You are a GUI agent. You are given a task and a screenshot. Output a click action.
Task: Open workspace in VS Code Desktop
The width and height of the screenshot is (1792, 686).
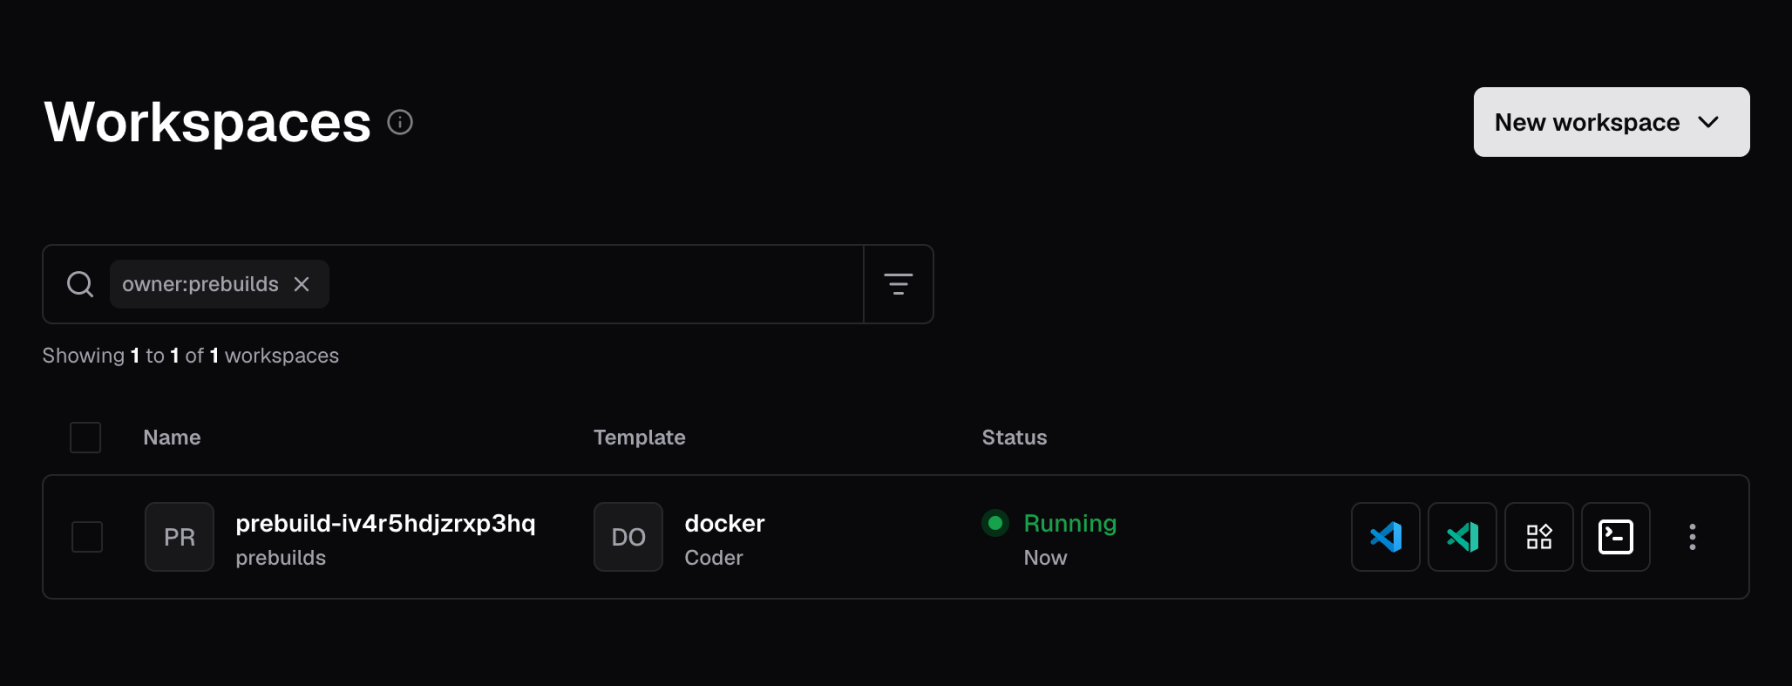(x=1385, y=537)
